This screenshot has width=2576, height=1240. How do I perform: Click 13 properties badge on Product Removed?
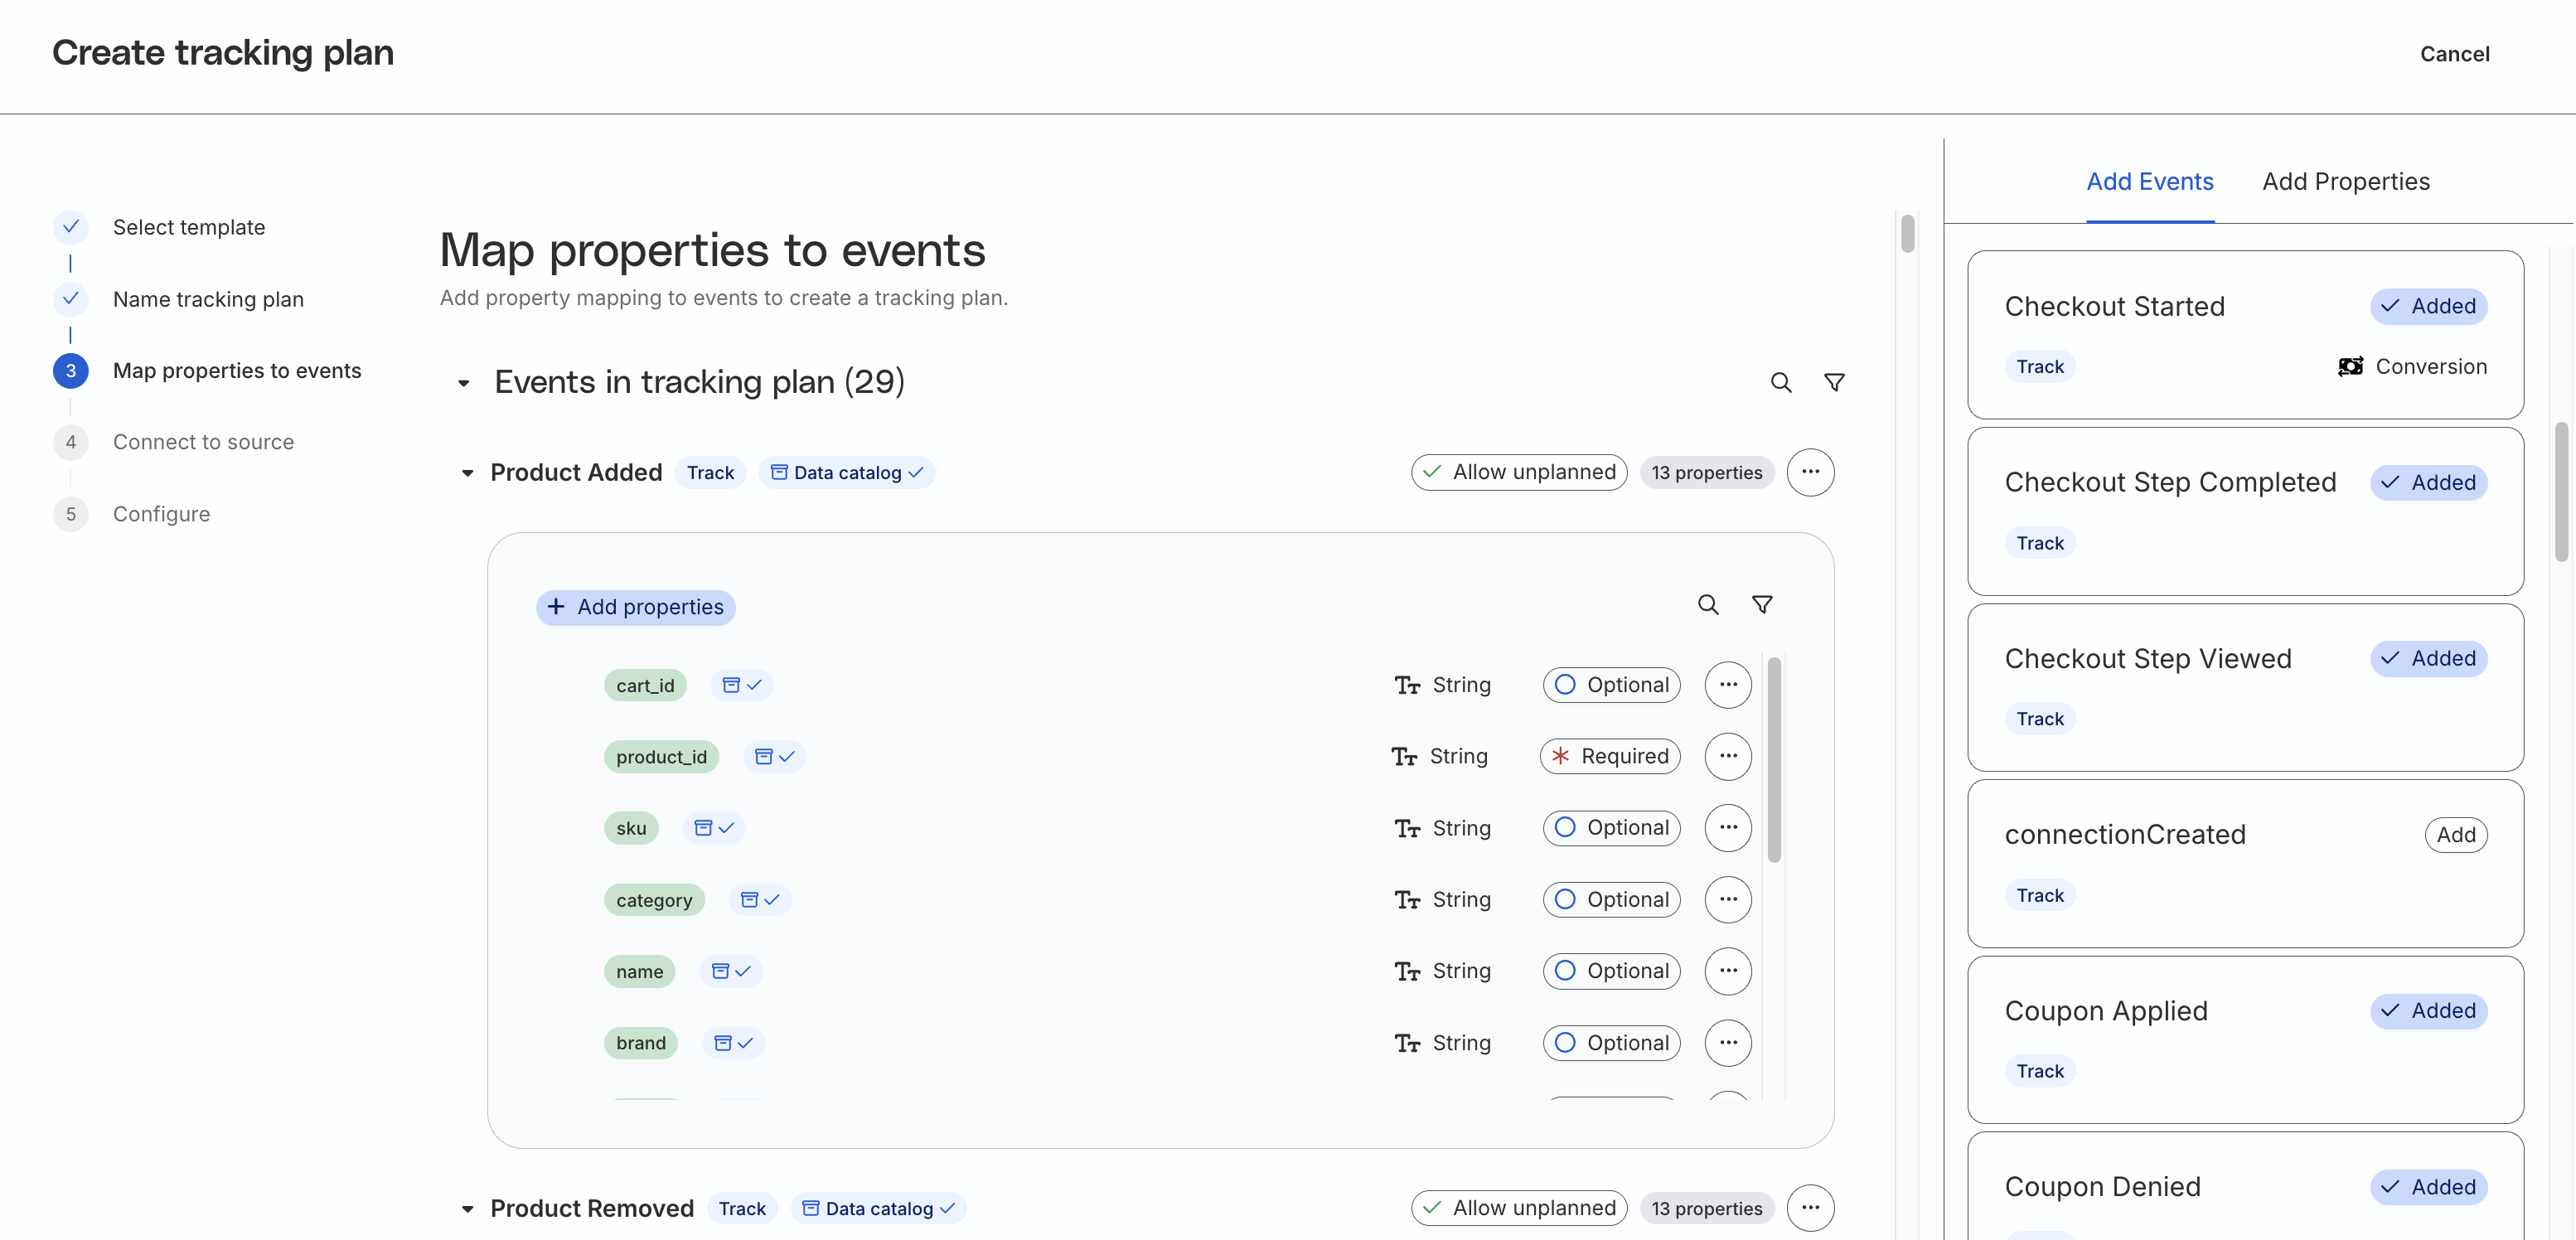coord(1706,1208)
